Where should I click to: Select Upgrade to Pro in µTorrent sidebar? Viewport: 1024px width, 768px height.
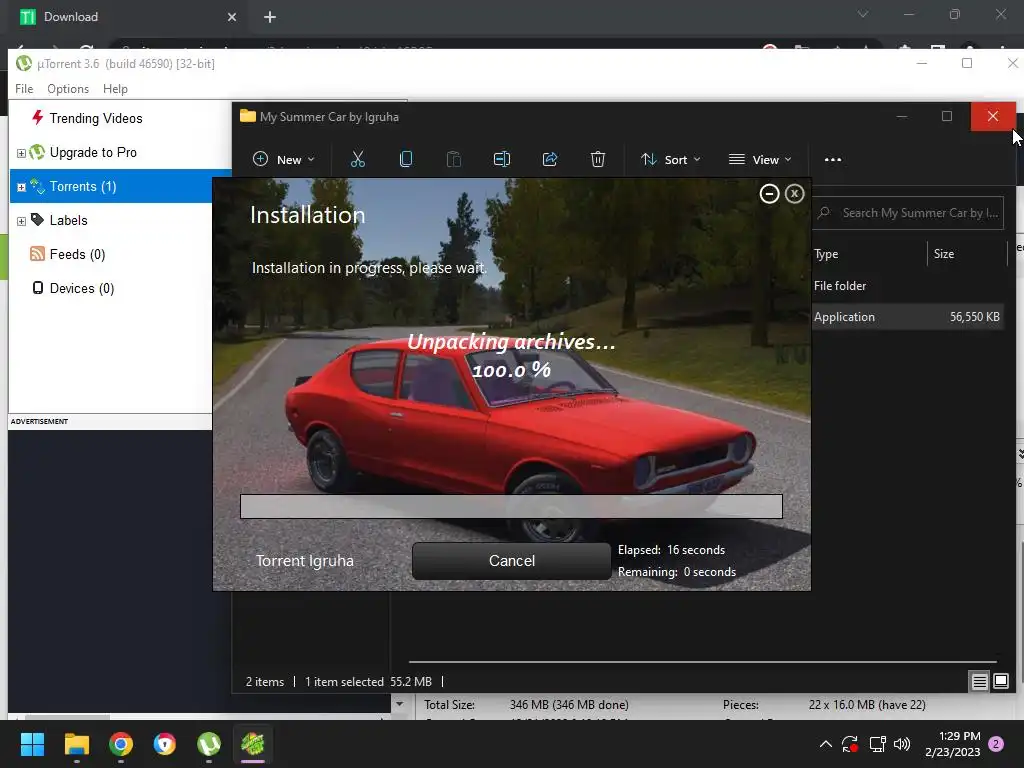coord(93,152)
